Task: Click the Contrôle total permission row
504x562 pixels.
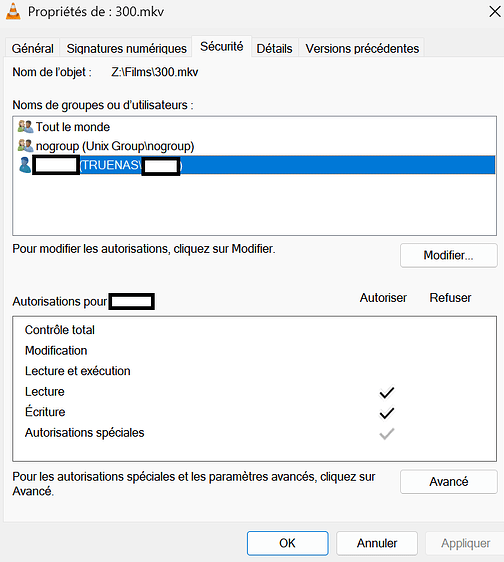Action: click(255, 330)
